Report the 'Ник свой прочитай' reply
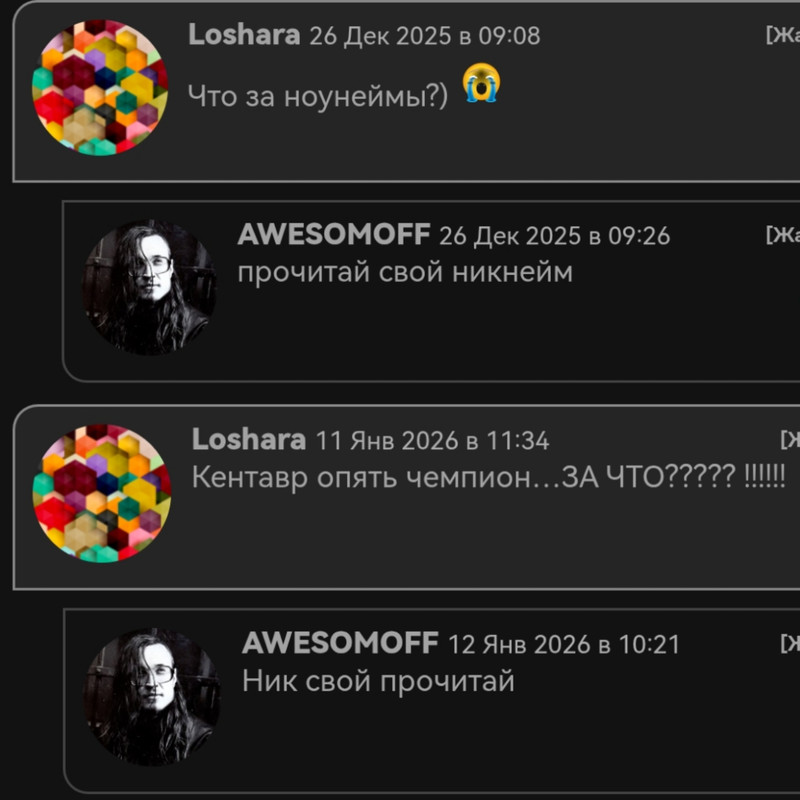The width and height of the screenshot is (800, 800). [790, 644]
